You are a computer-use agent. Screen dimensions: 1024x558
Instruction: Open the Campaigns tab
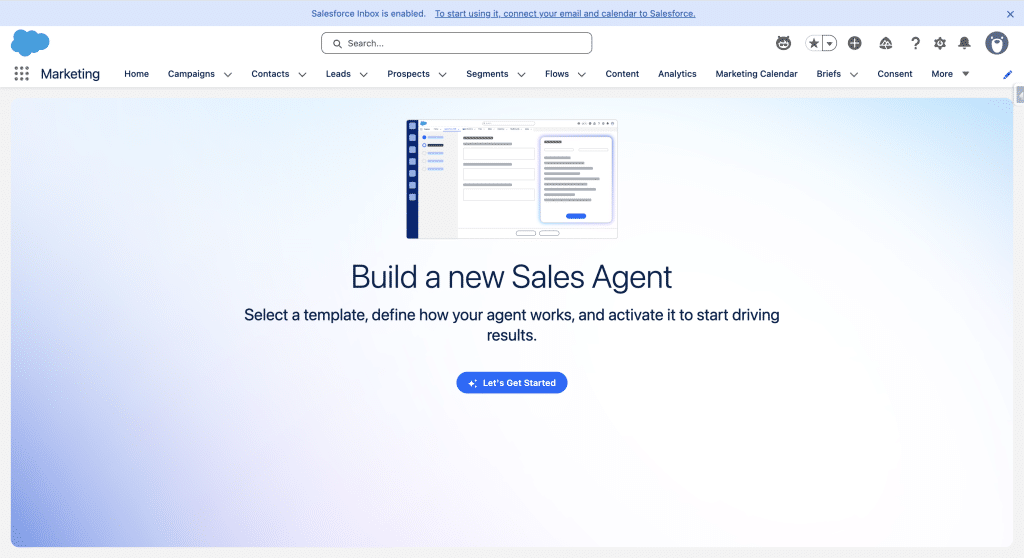point(191,74)
